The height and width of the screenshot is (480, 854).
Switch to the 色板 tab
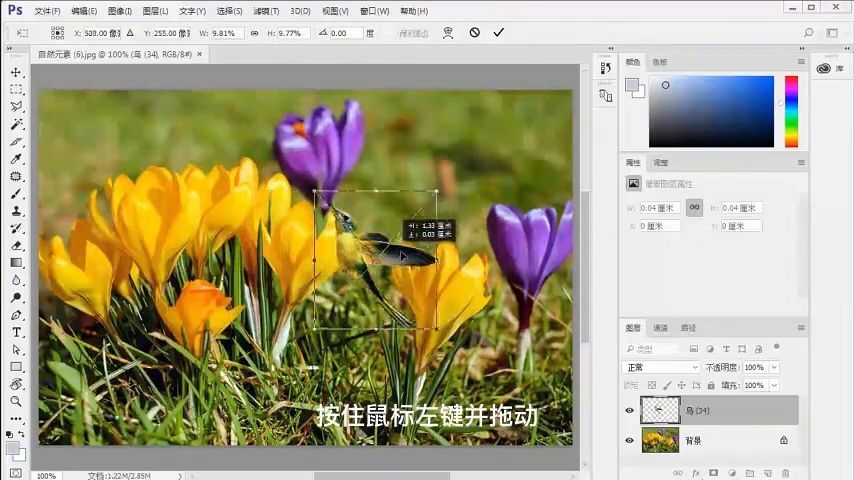[x=659, y=62]
